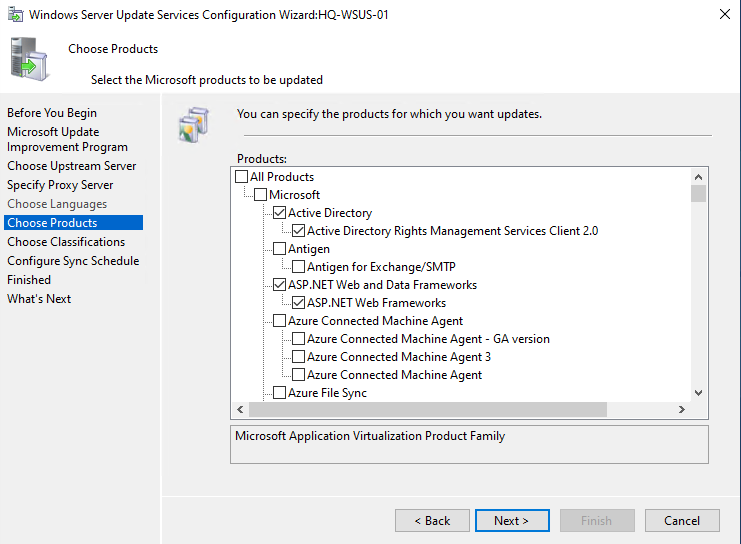Viewport: 741px width, 544px height.
Task: Select the Azure File Sync tree item
Action: coord(327,393)
